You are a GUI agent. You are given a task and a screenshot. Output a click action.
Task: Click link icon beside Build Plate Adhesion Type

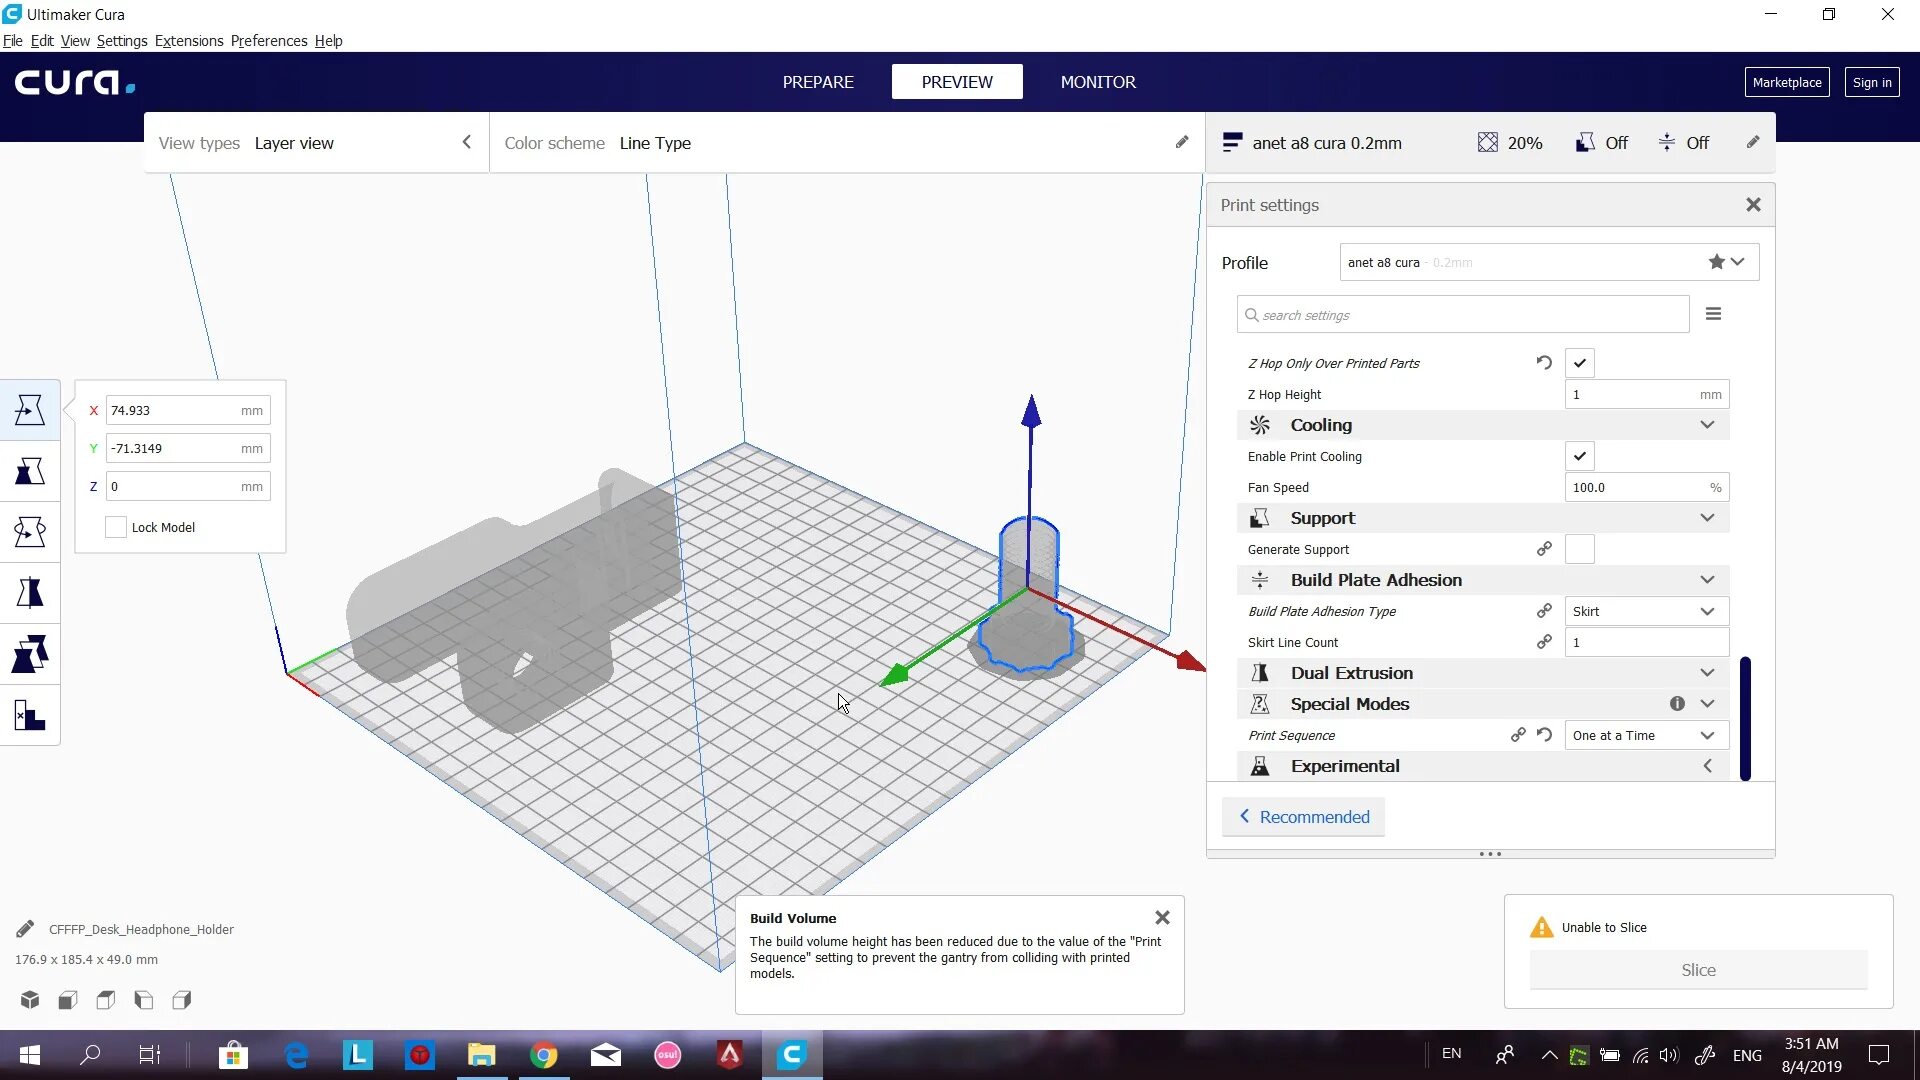1544,611
